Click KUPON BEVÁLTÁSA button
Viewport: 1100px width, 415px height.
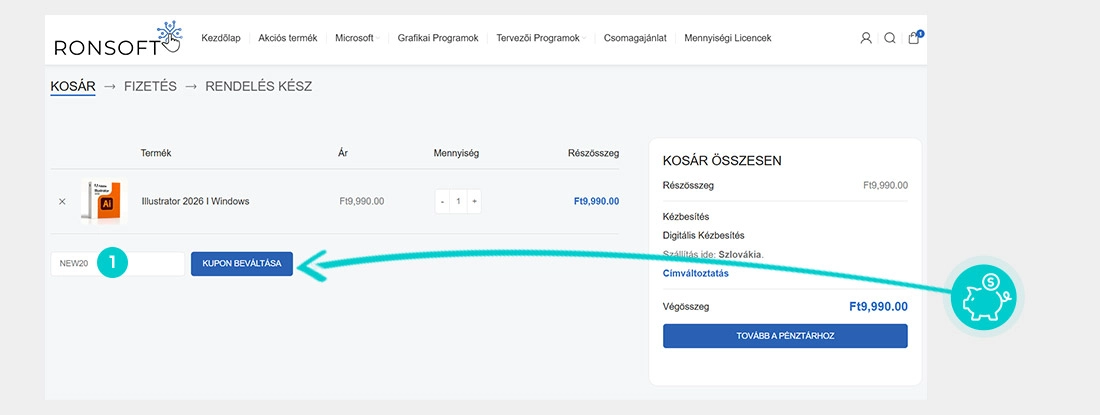click(242, 264)
